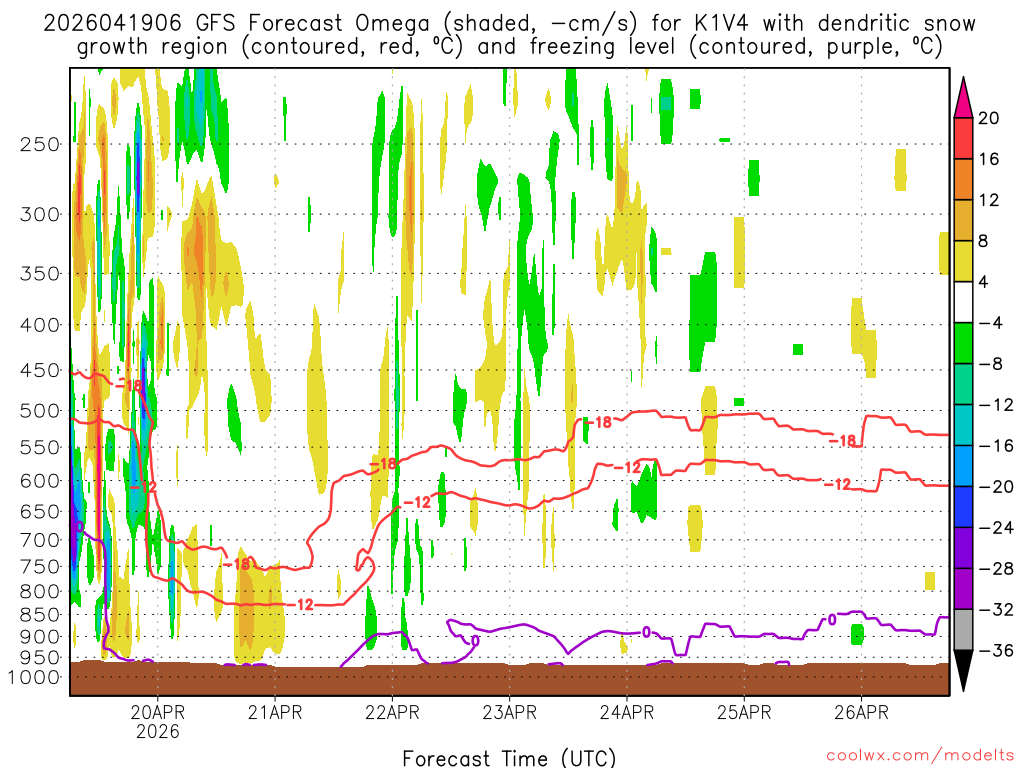
Task: Click the black arrow tip at the colorbar bottom
Action: [x=963, y=671]
